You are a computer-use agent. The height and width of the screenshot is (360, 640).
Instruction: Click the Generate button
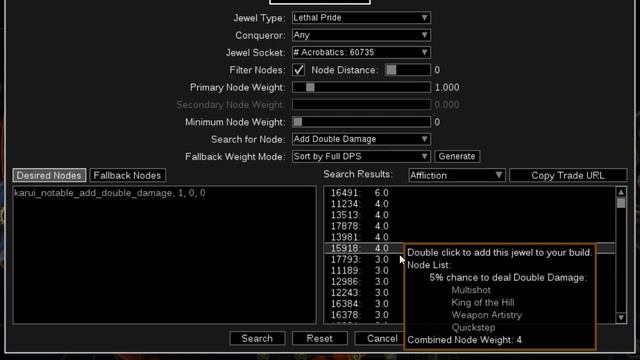point(457,156)
